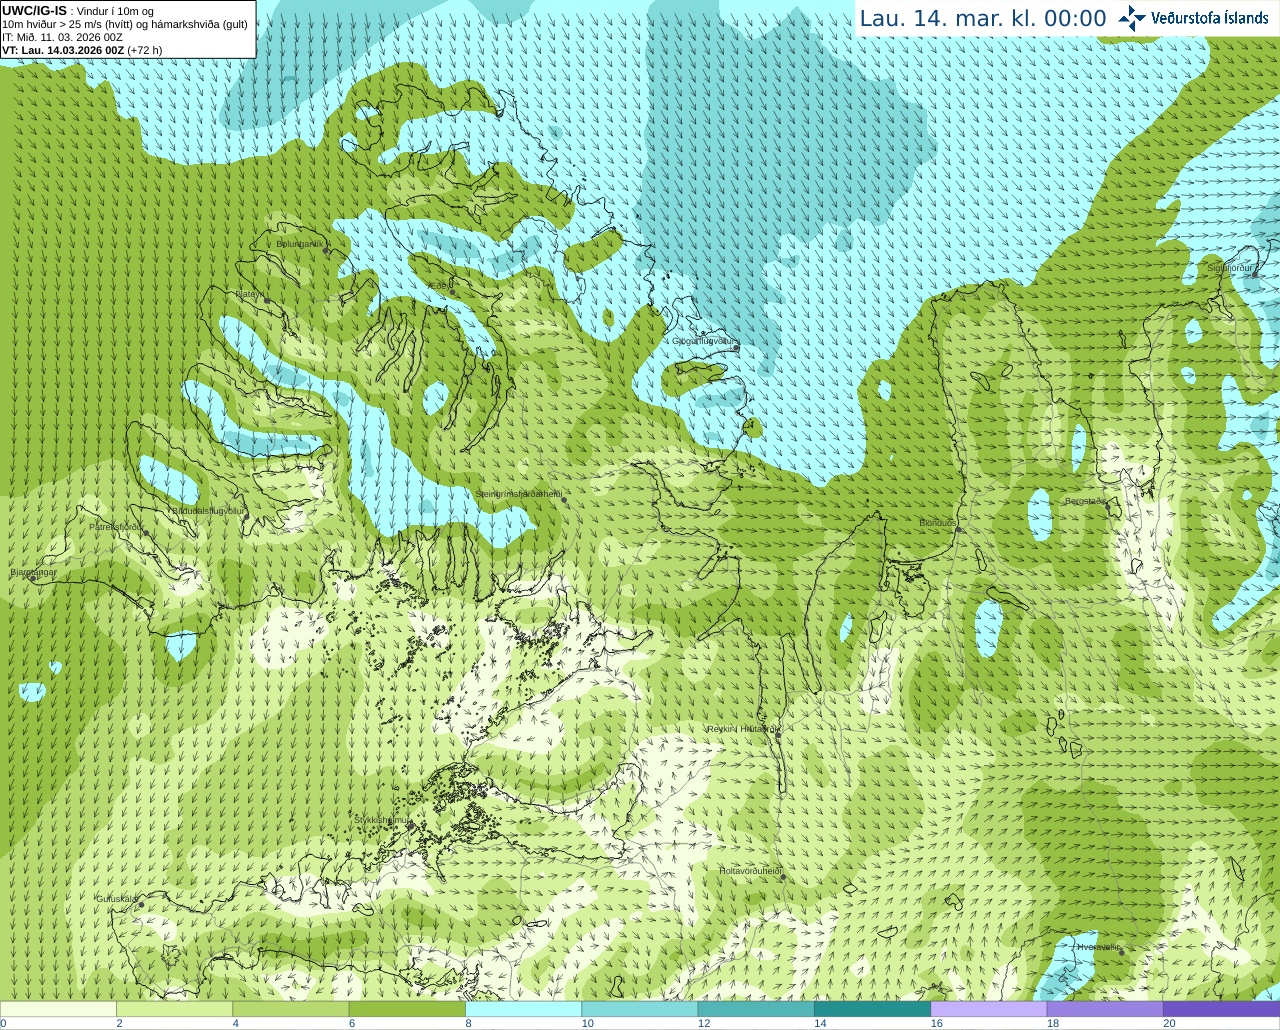Select the Blönduós station label

938,523
